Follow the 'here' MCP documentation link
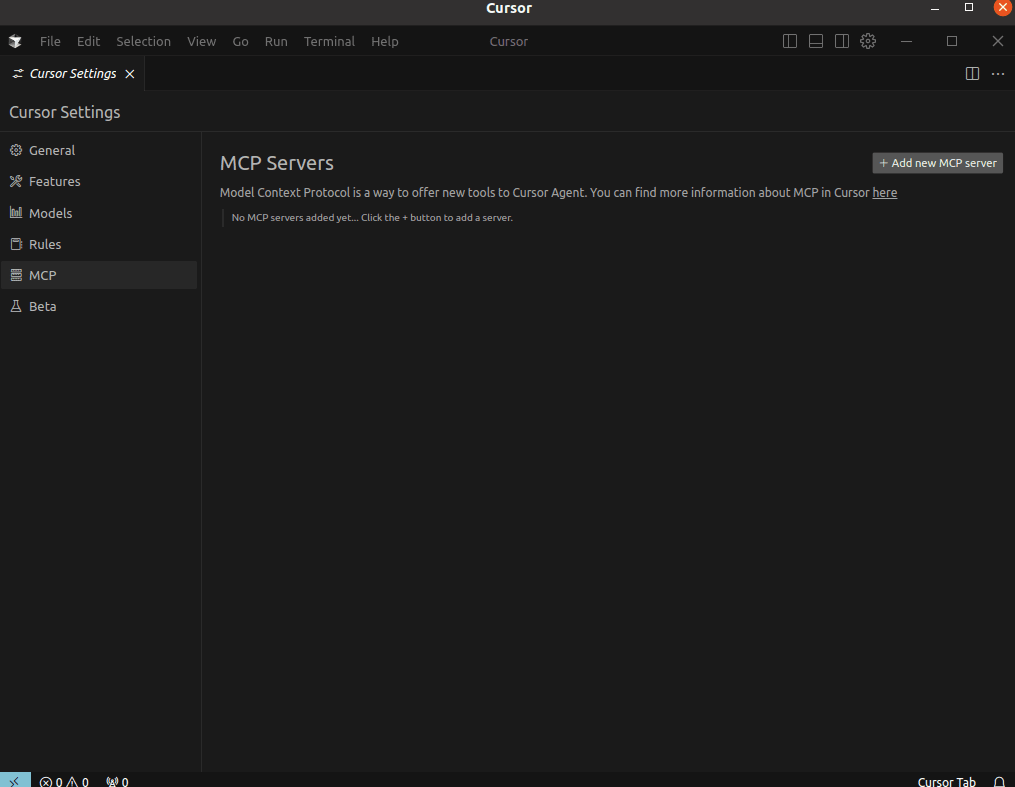 click(884, 193)
